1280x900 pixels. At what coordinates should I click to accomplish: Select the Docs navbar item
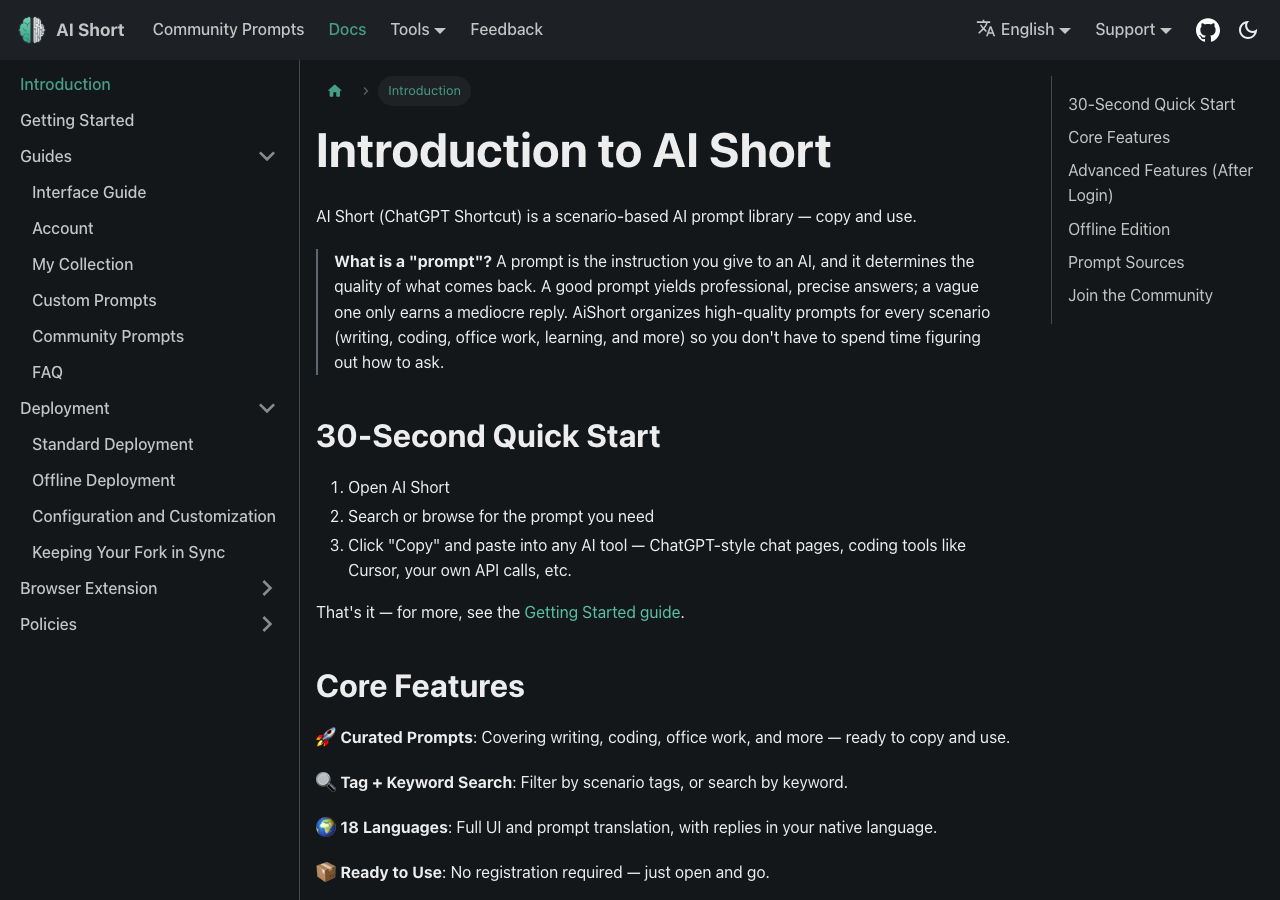[347, 30]
